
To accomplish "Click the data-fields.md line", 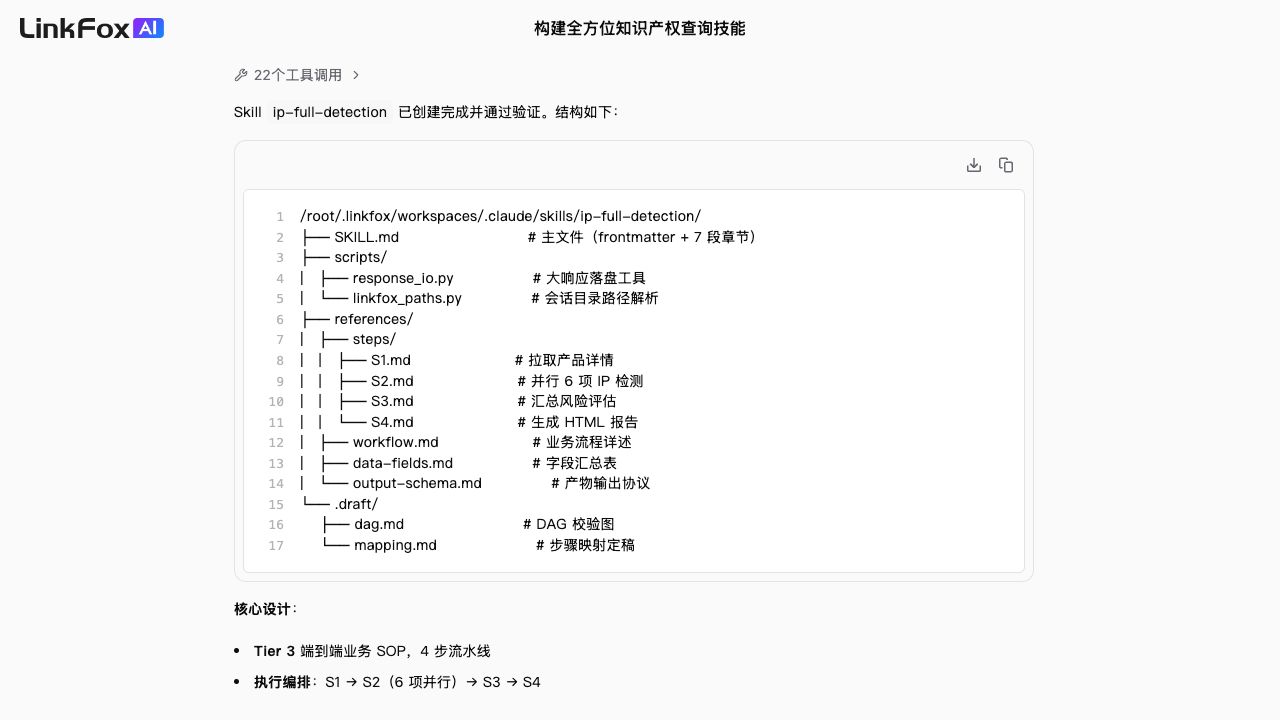I will click(459, 463).
